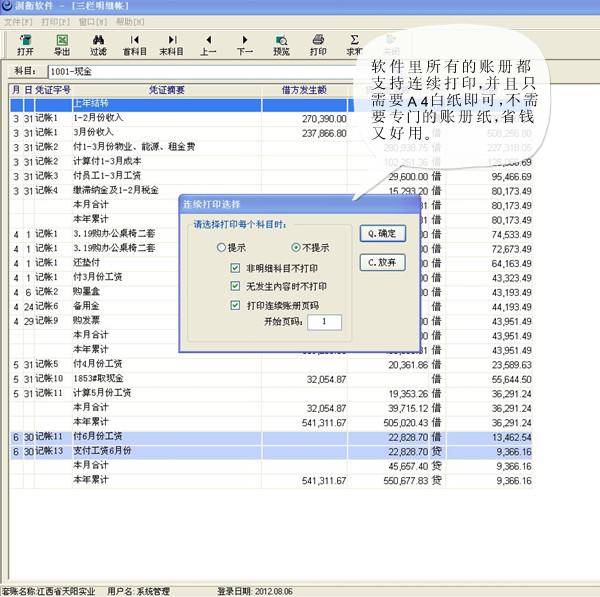The image size is (600, 597).
Task: Click the 打印 (Print) toolbar icon
Action: pos(318,45)
